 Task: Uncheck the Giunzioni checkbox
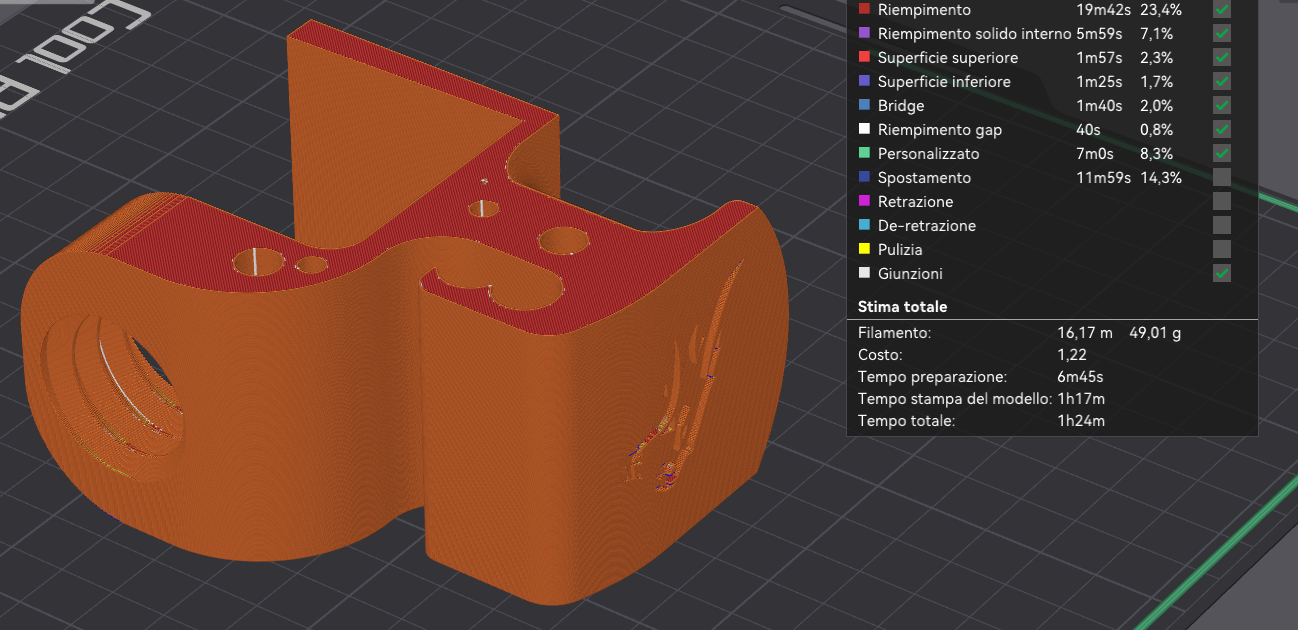[1222, 274]
